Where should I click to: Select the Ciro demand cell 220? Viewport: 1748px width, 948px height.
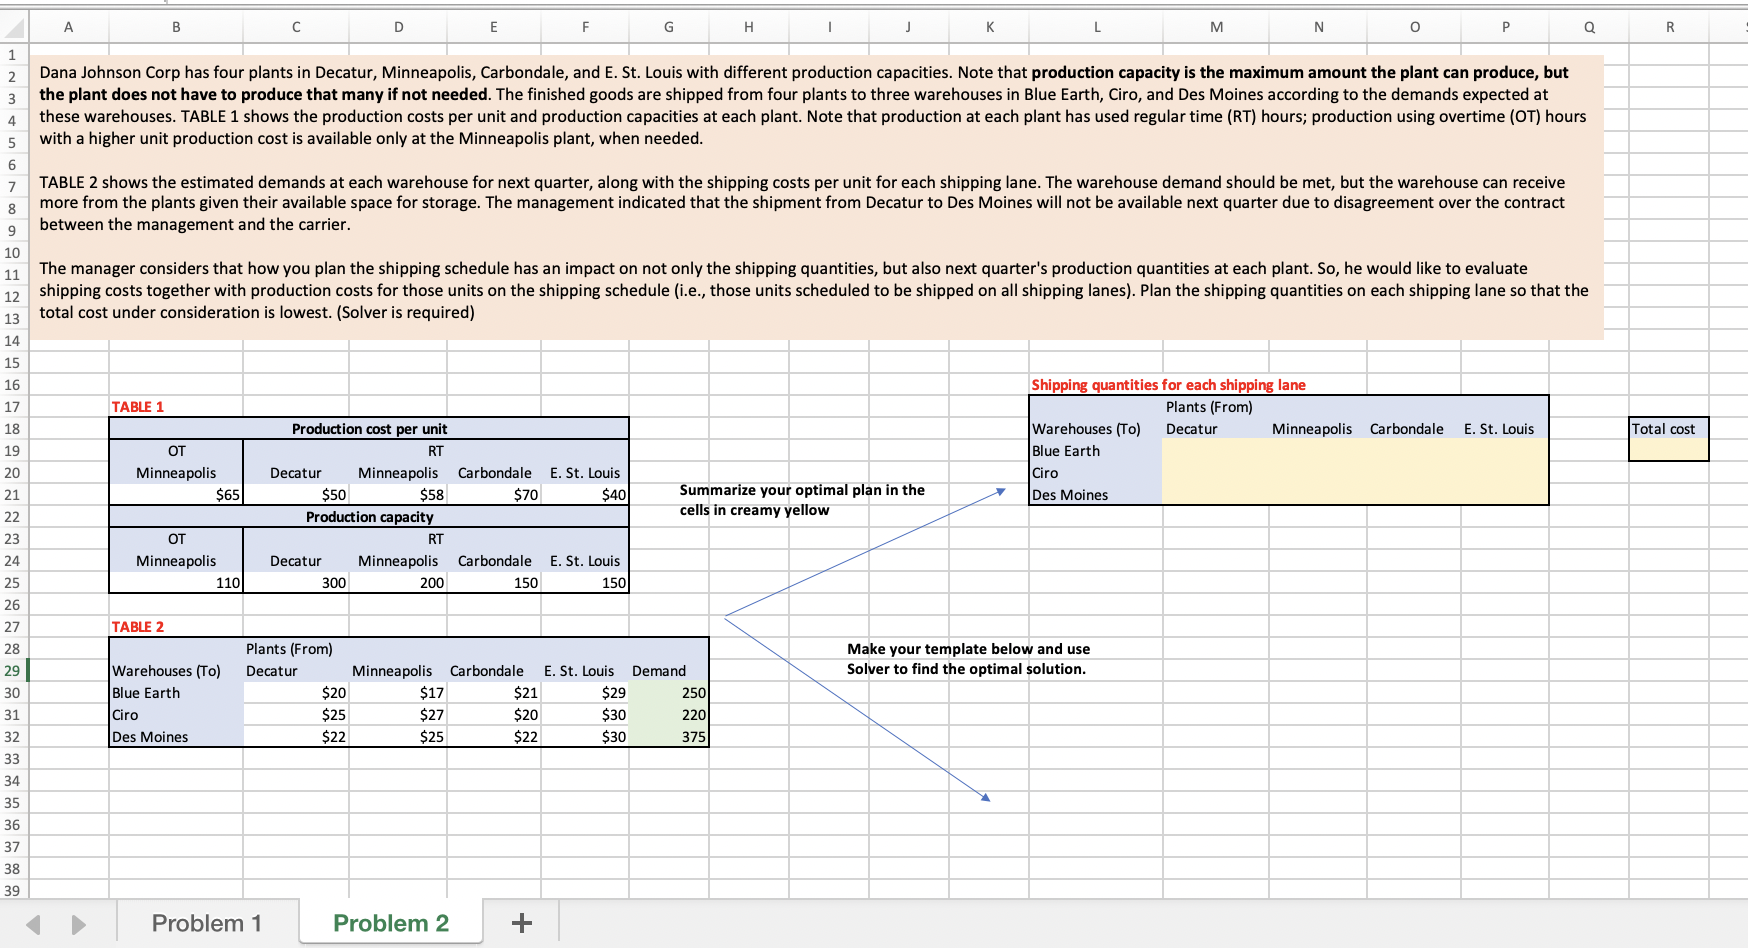(669, 715)
